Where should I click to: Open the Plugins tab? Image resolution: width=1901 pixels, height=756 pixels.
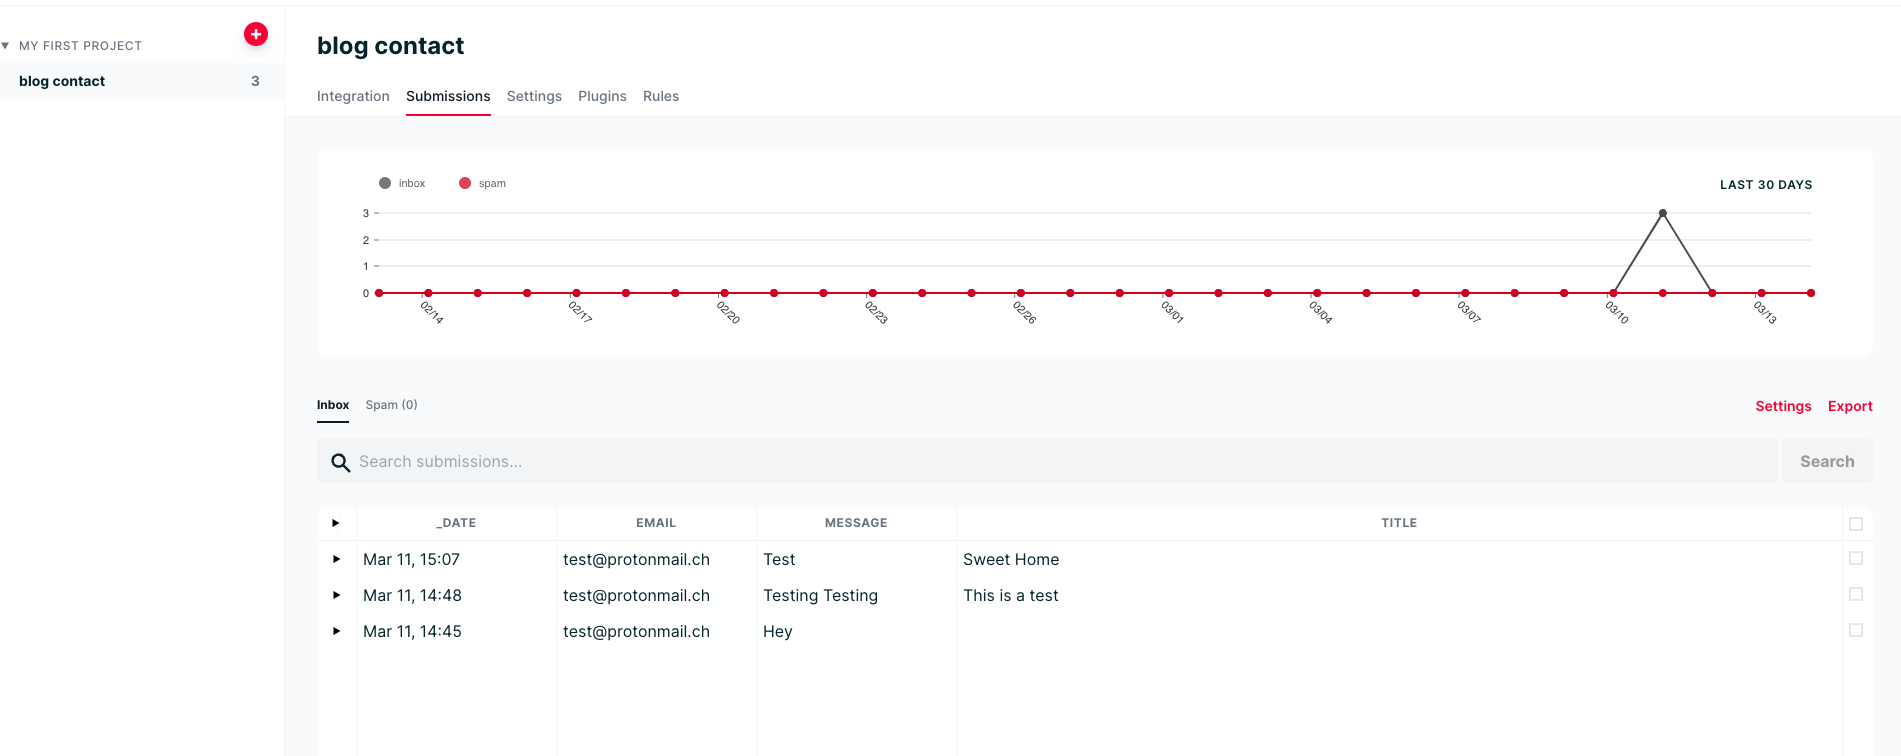pyautogui.click(x=602, y=96)
